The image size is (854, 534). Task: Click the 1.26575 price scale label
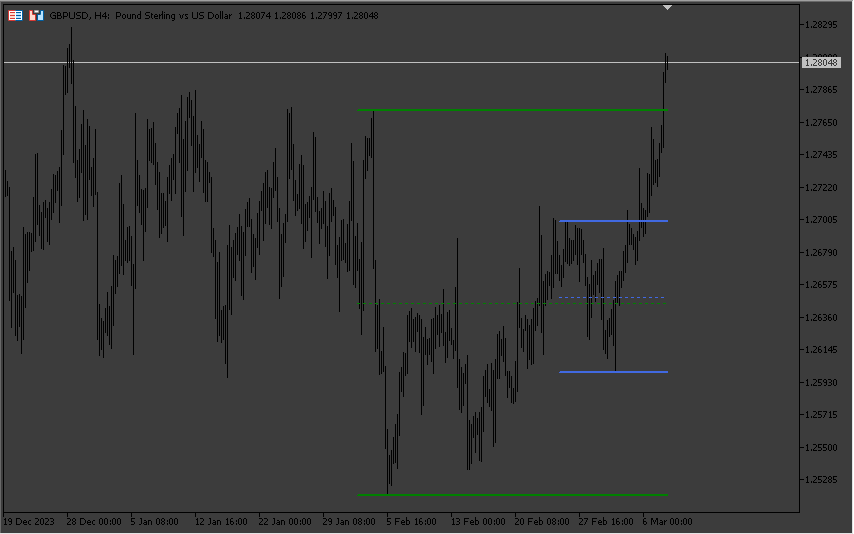[821, 285]
